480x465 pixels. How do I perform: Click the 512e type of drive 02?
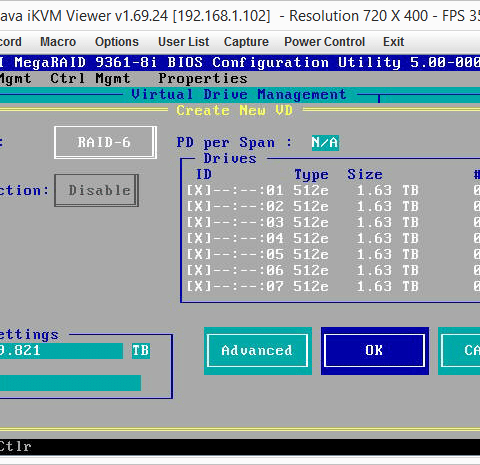pyautogui.click(x=311, y=206)
